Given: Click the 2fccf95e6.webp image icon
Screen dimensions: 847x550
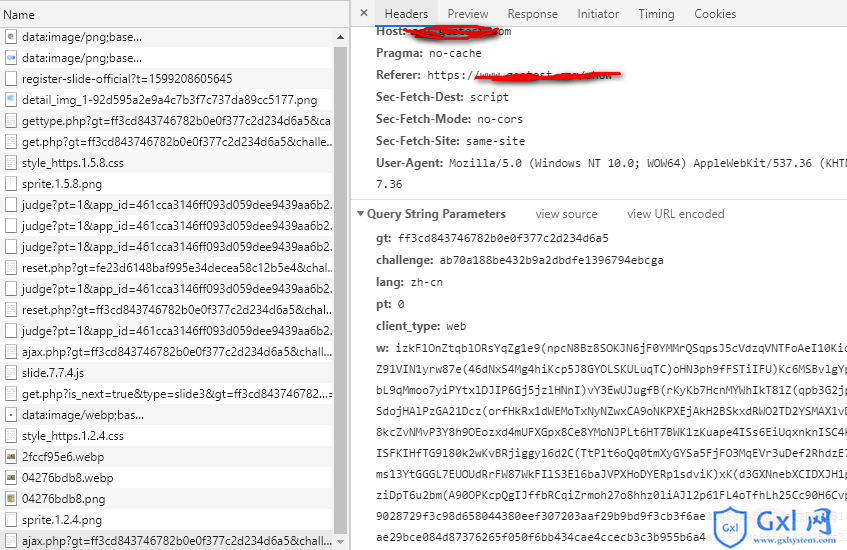Looking at the screenshot, I should pos(10,457).
